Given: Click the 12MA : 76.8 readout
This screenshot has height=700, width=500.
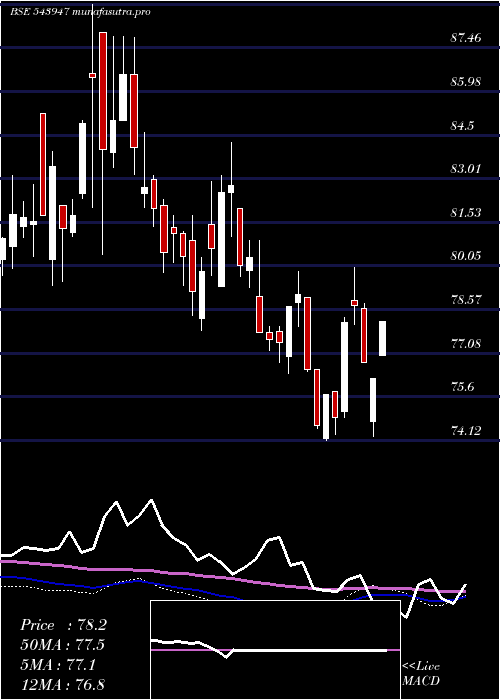Looking at the screenshot, I should (x=63, y=685).
